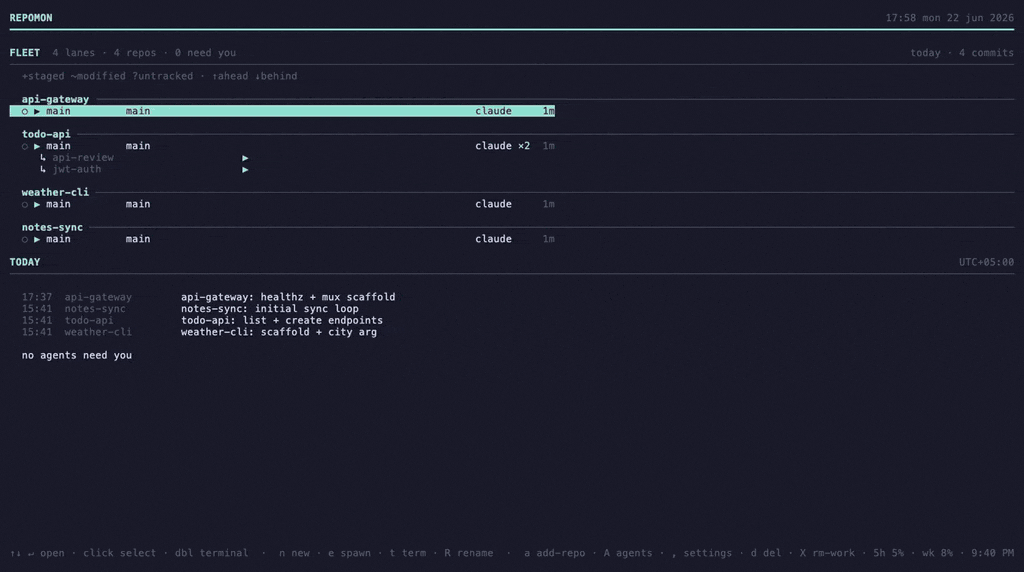
Task: Click the 'main' branch name on notes-sync lane
Action: 138,239
